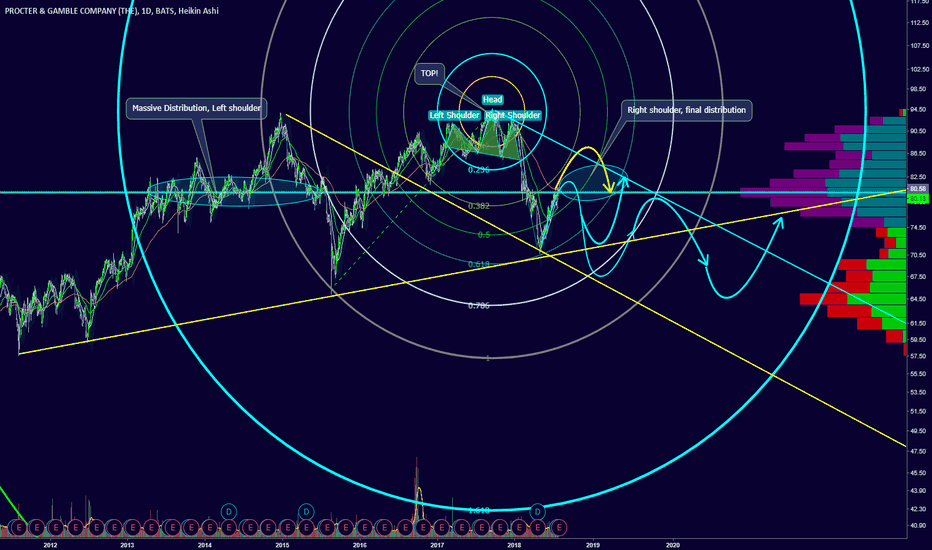Open earnings marker below the 2014 dividend marker
This screenshot has width=932, height=550.
point(229,527)
